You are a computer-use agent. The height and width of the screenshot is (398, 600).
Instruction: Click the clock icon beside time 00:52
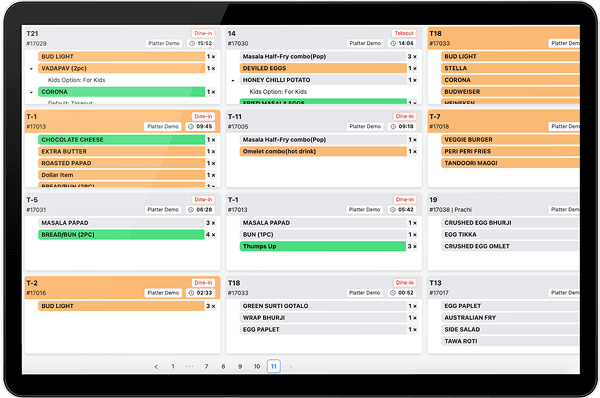393,293
